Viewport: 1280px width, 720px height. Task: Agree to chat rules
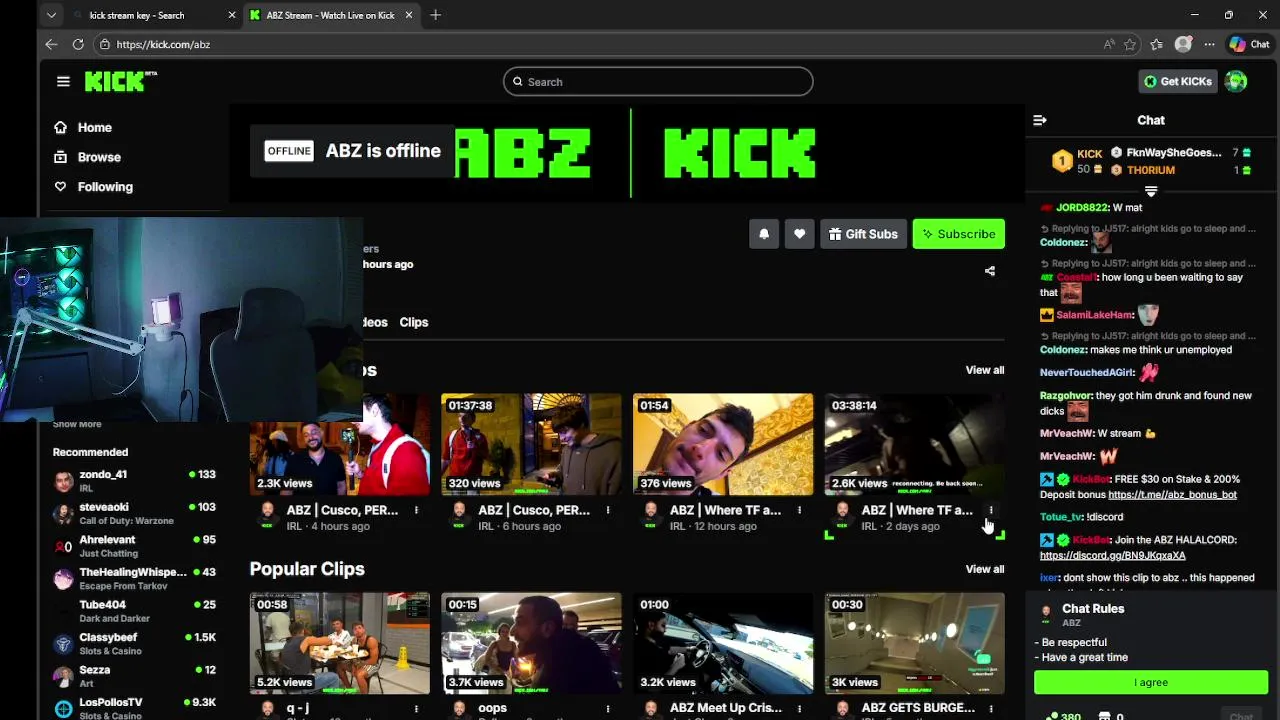tap(1151, 682)
